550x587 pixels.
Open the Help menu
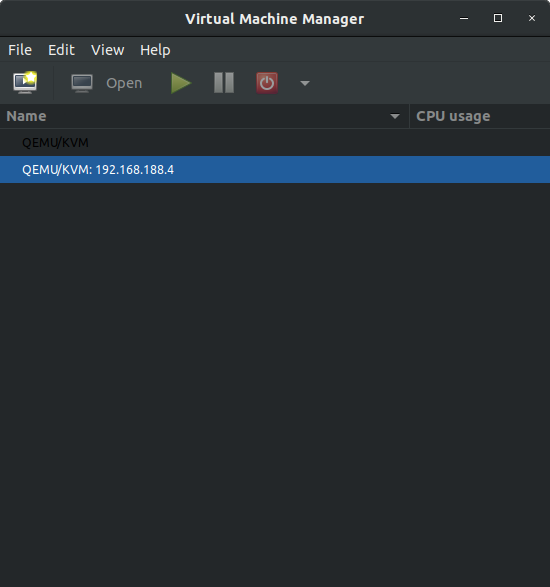(x=155, y=50)
